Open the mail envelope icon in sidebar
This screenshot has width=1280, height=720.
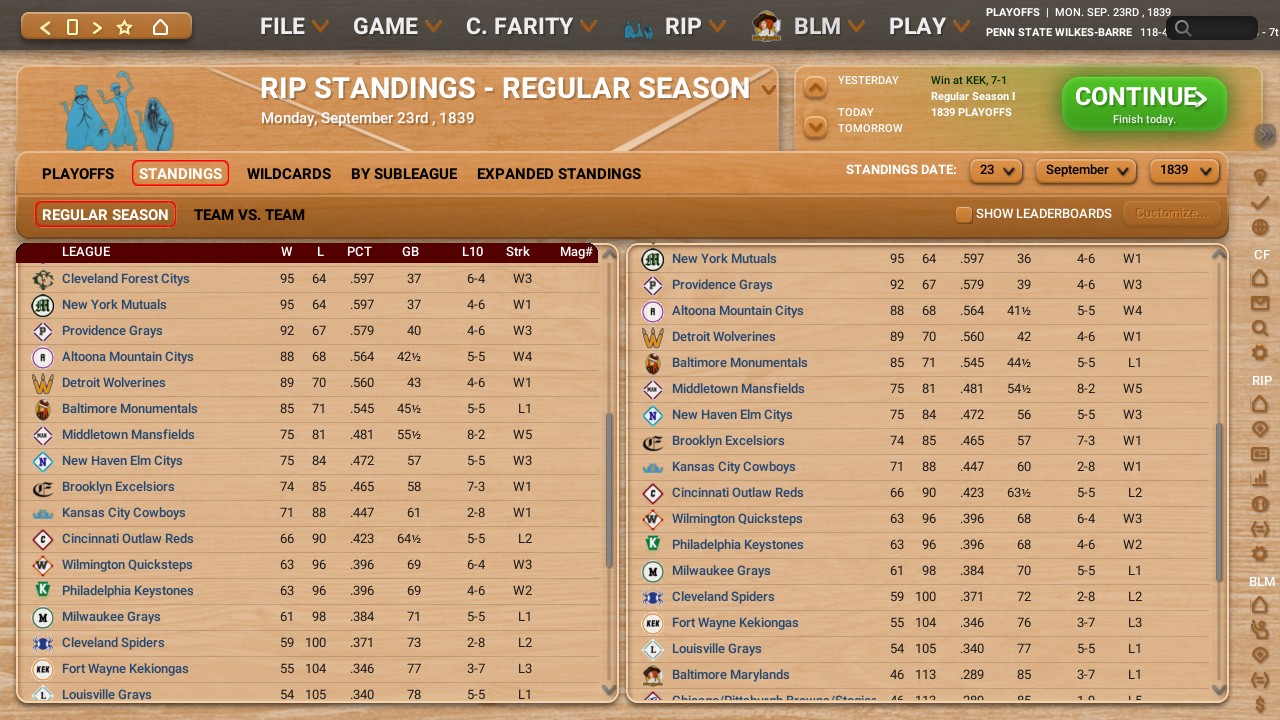point(1260,303)
